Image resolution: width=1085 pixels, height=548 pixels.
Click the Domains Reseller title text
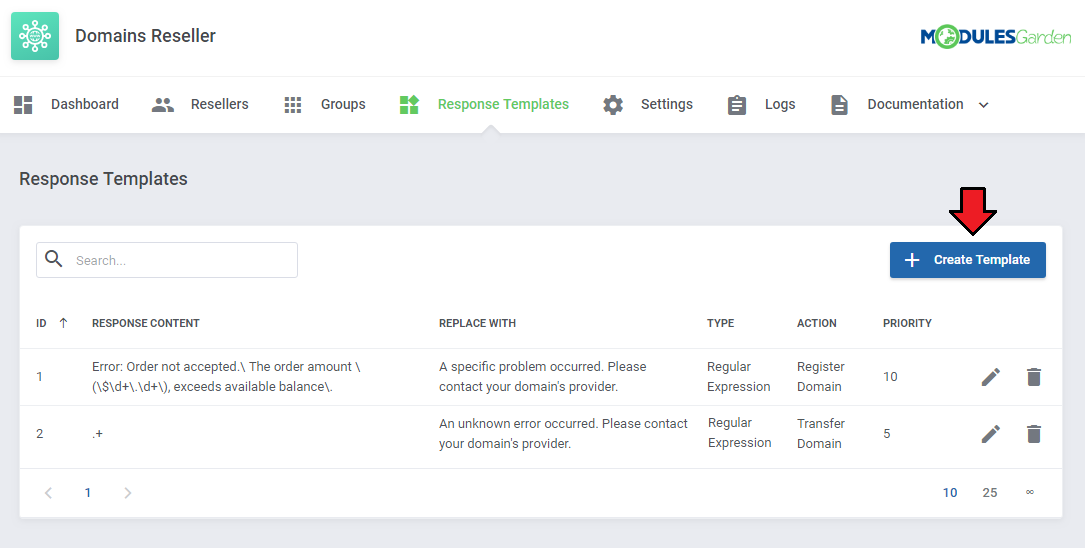click(145, 36)
